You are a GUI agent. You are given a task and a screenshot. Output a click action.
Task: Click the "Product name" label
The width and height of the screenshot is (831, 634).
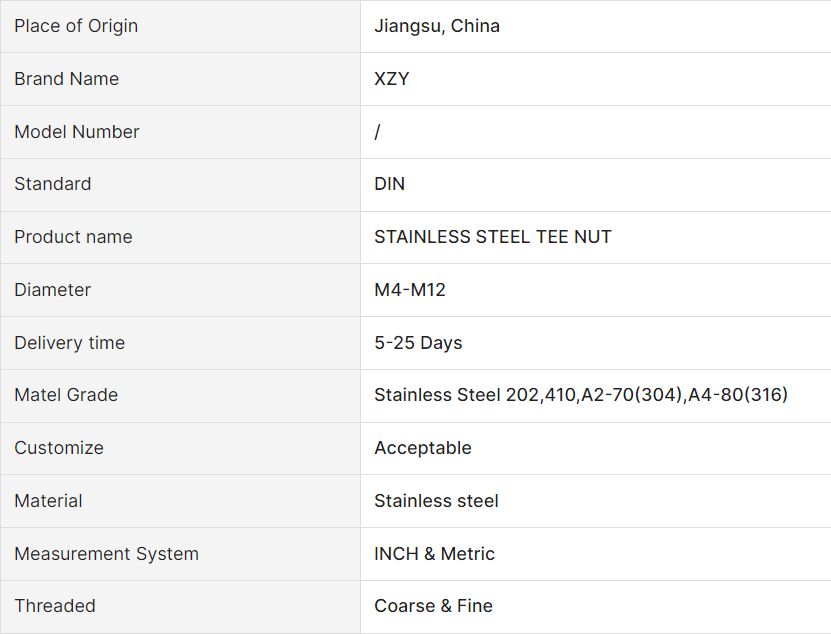point(73,237)
